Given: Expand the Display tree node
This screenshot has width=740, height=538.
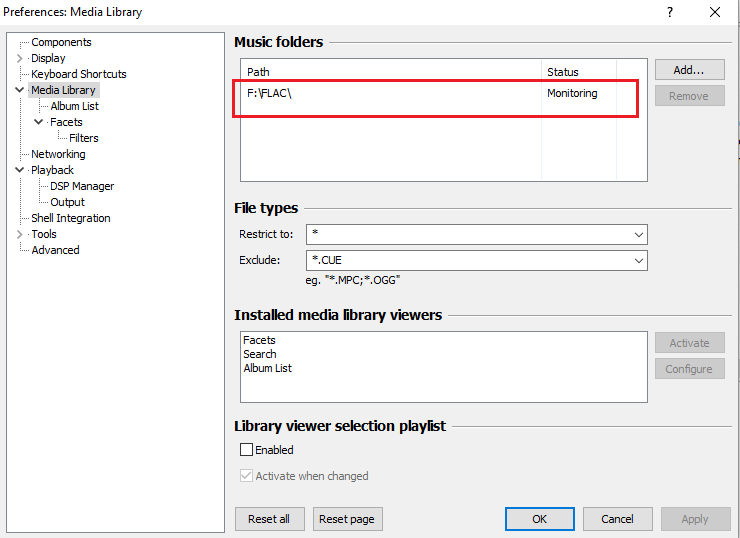Looking at the screenshot, I should (x=19, y=58).
